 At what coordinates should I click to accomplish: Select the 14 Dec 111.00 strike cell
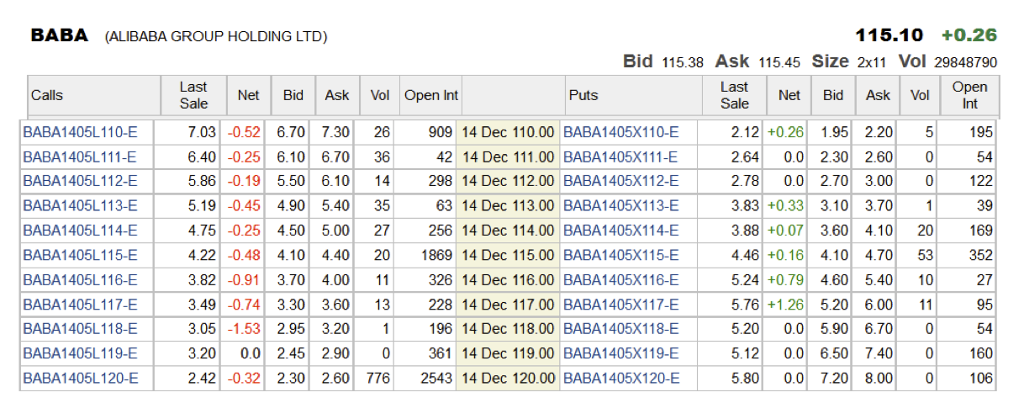point(508,157)
